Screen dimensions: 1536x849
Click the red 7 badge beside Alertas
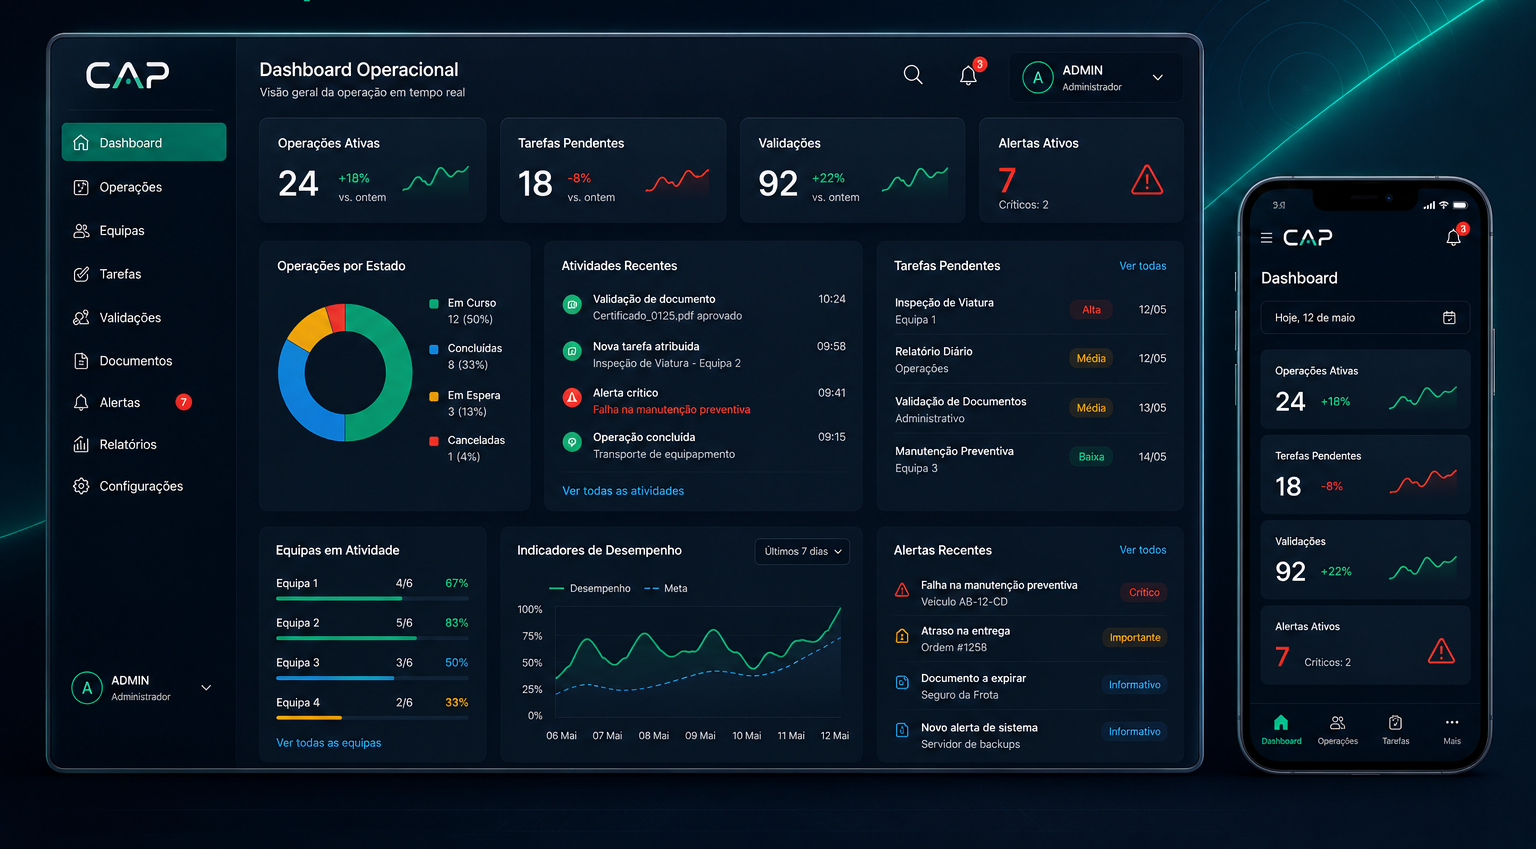pyautogui.click(x=184, y=402)
